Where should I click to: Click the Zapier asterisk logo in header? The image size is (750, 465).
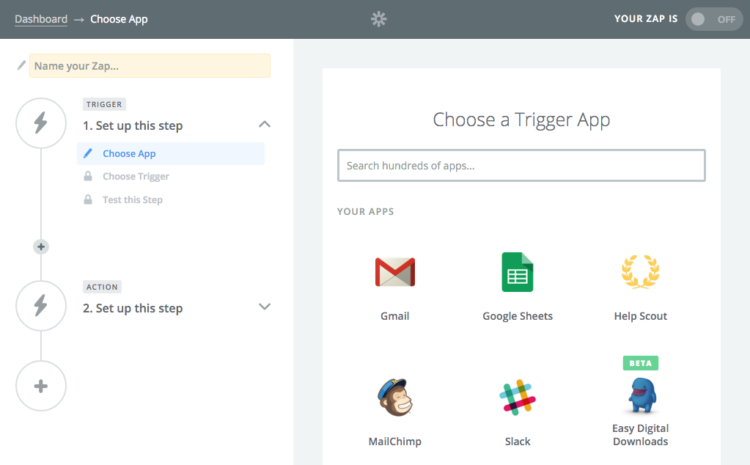[x=378, y=19]
